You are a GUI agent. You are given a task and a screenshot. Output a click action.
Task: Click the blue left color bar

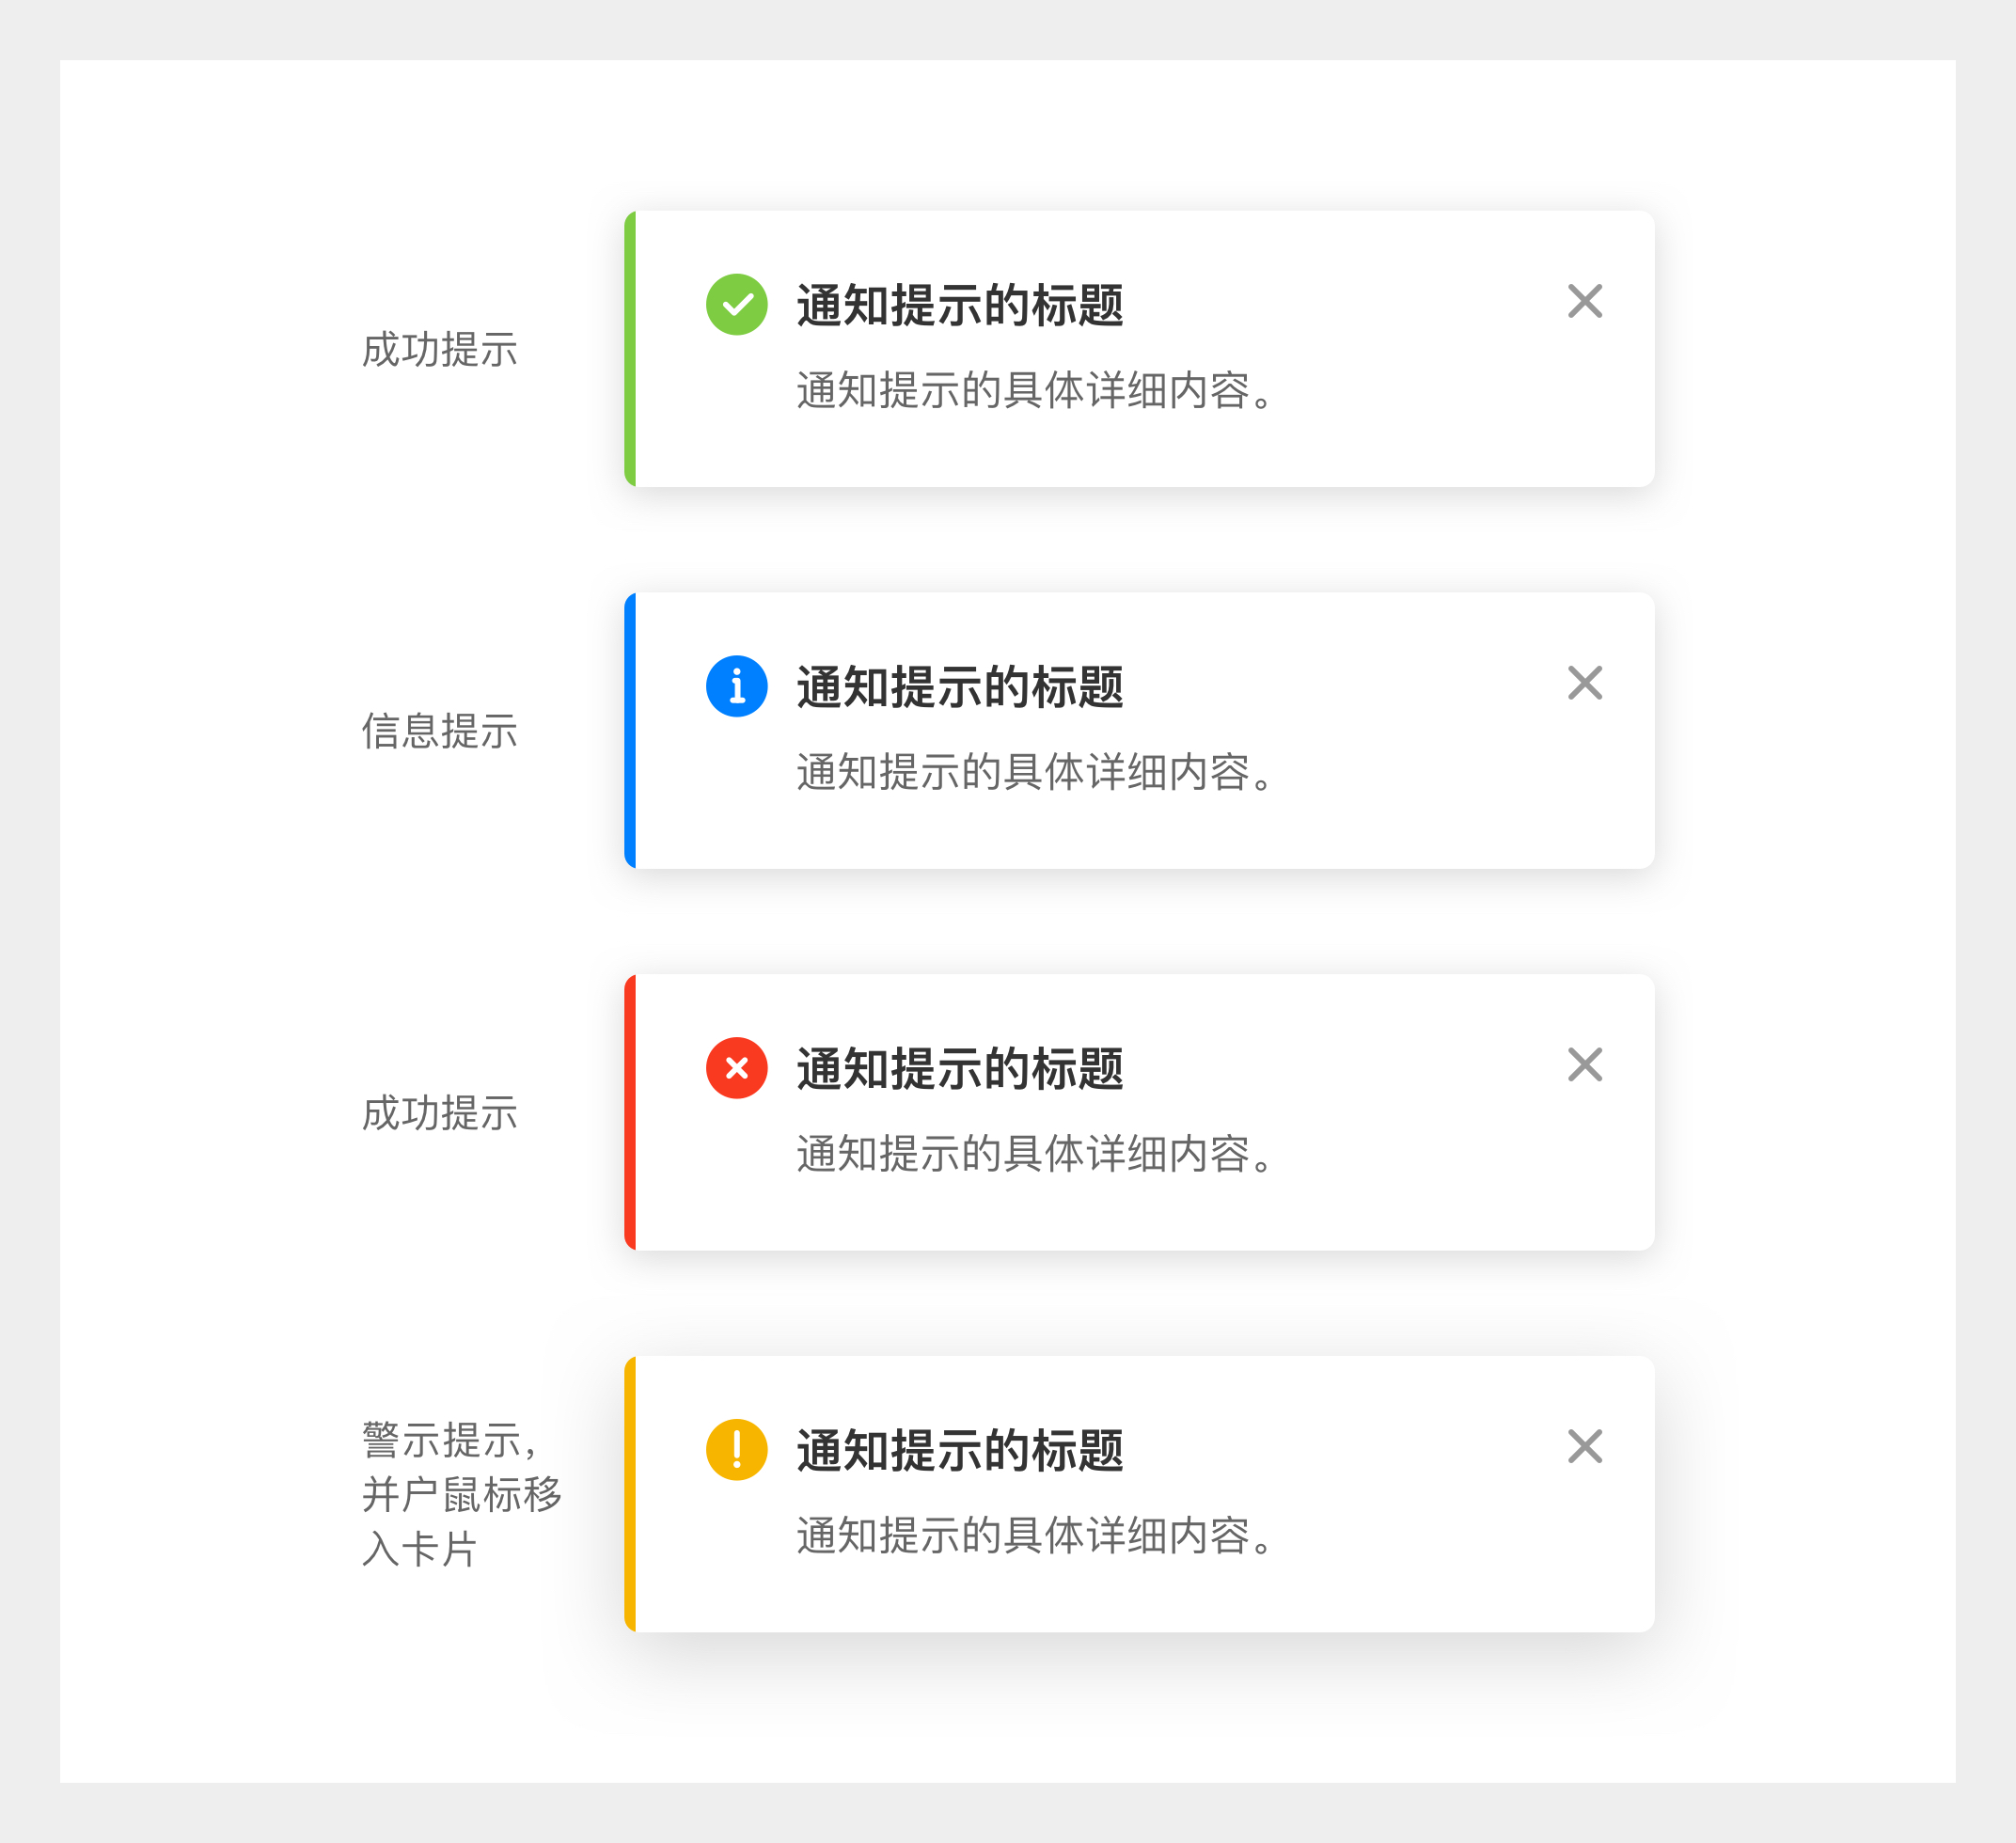630,730
